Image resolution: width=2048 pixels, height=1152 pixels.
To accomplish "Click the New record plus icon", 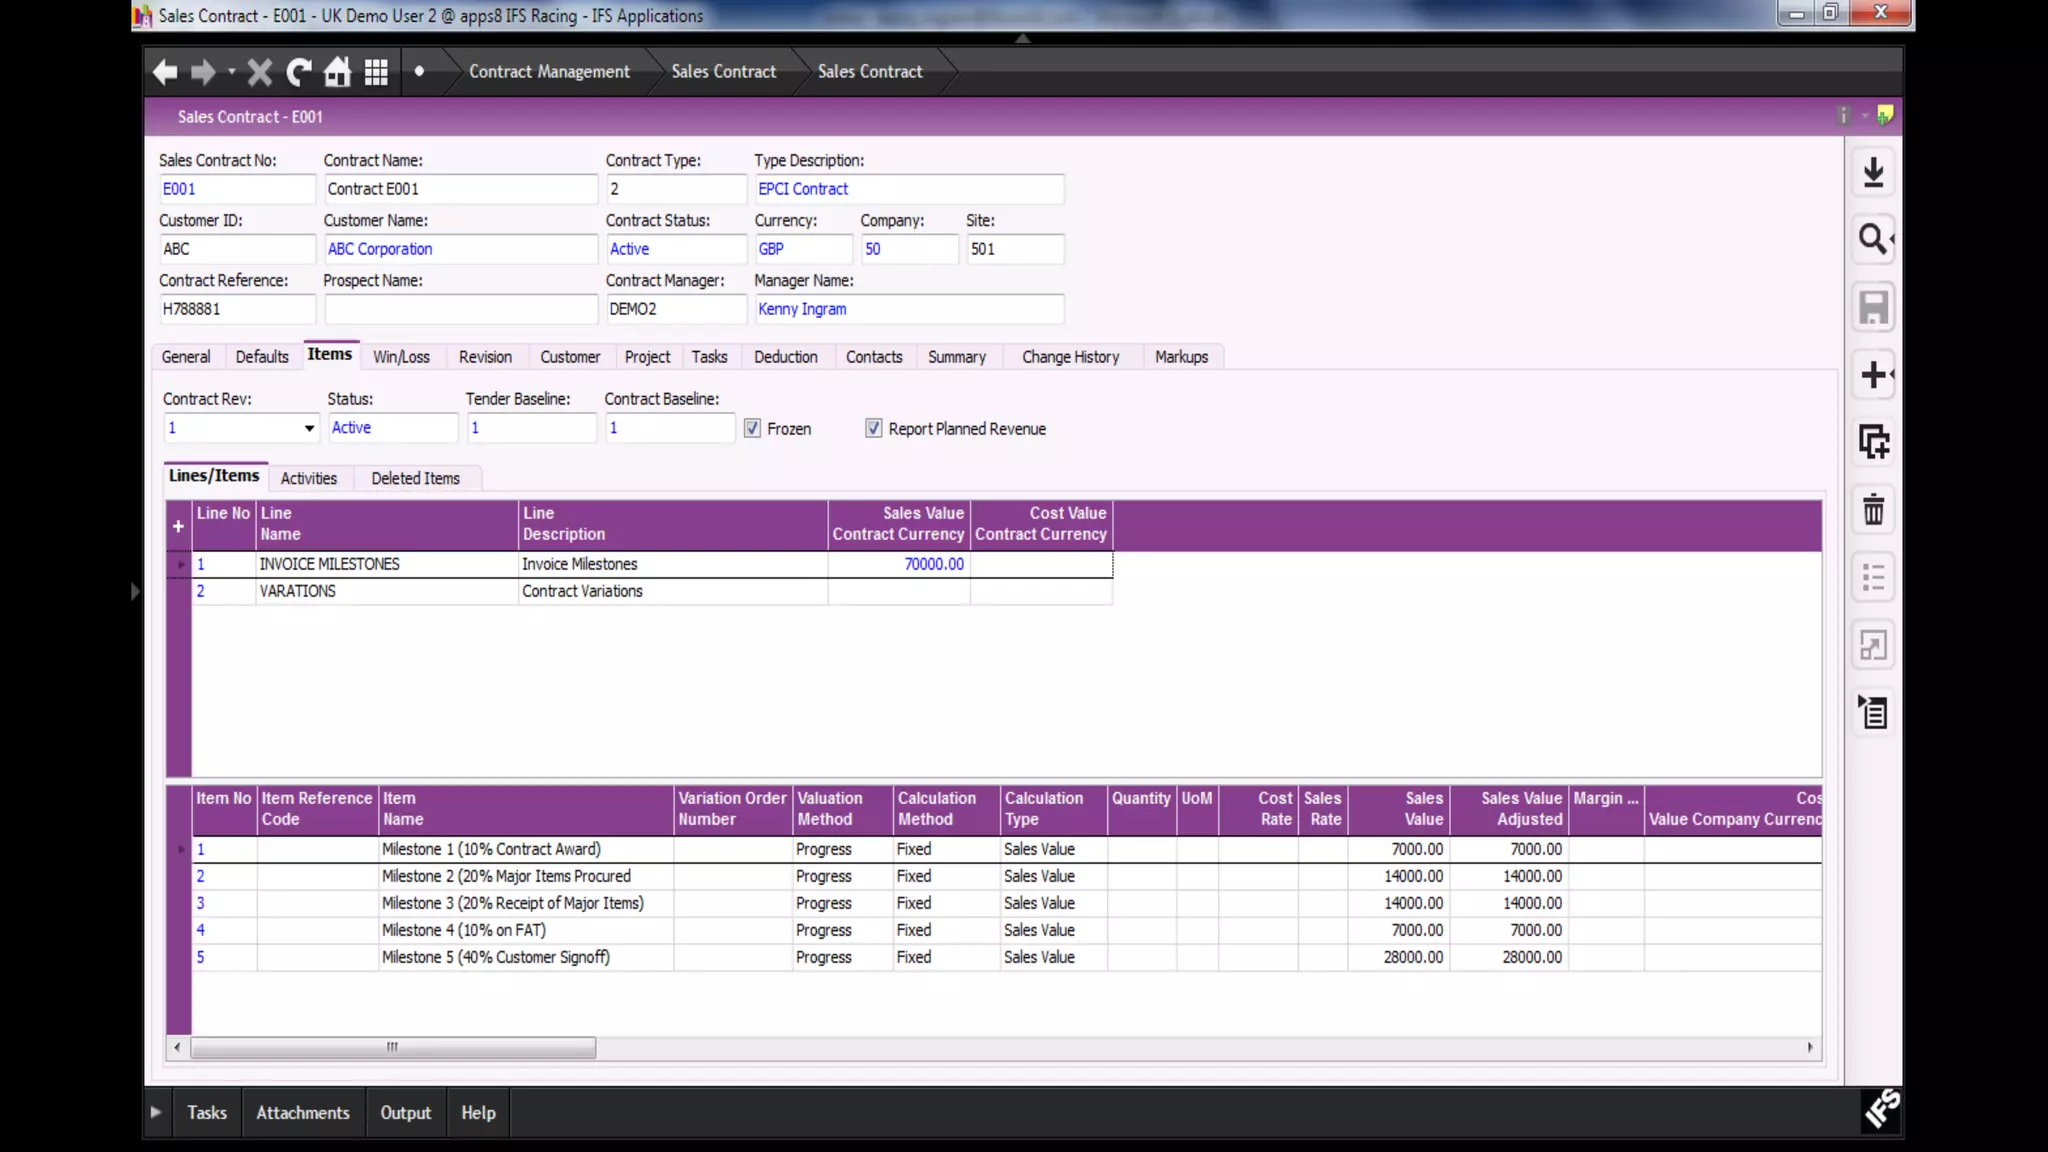I will coord(1873,375).
